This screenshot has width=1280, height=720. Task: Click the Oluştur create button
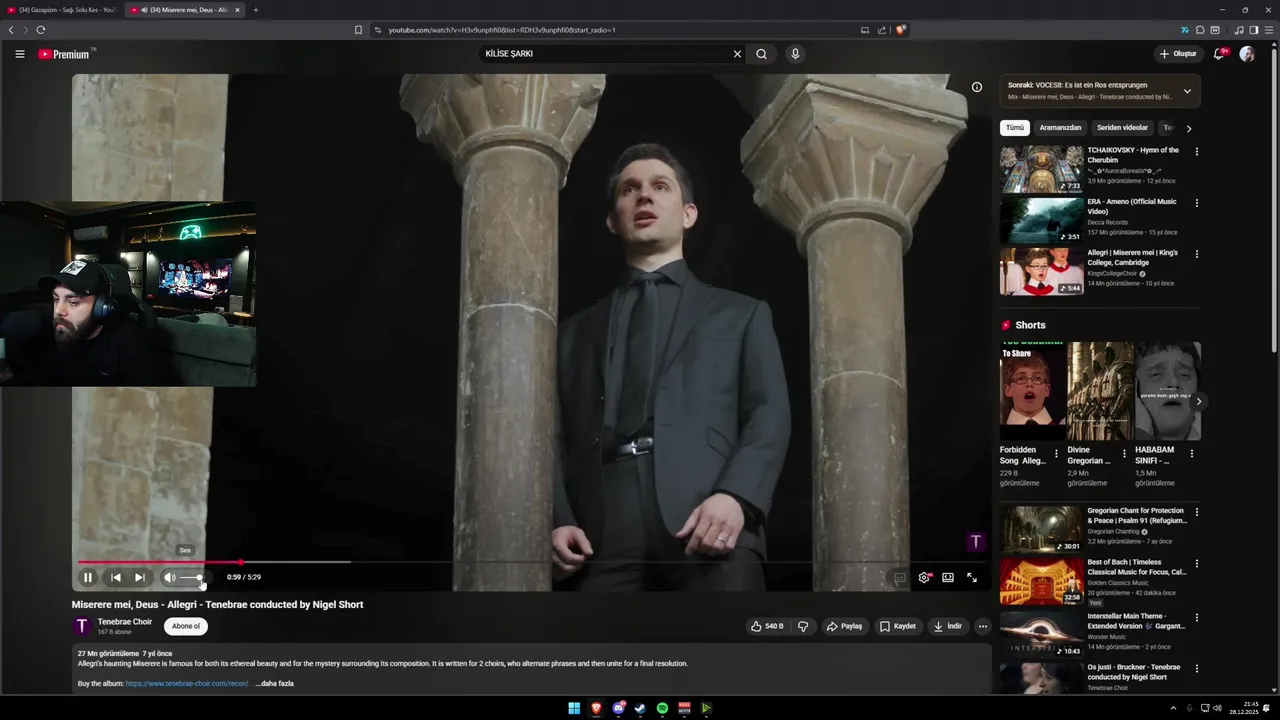[x=1178, y=54]
